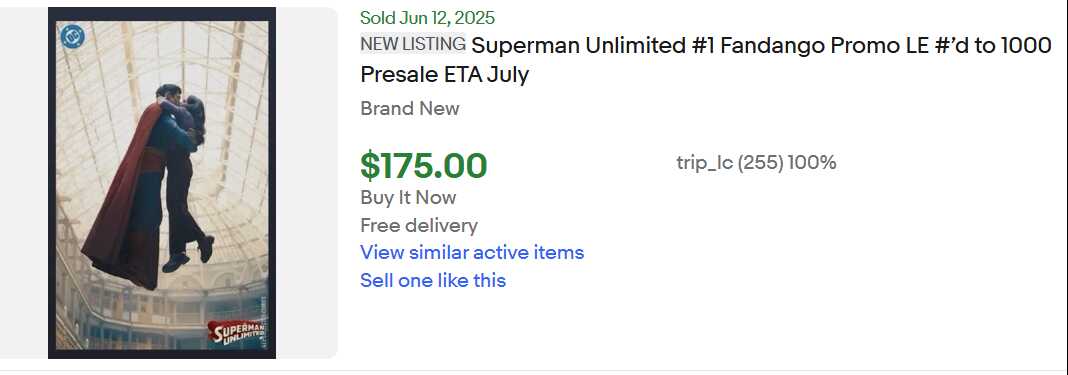Click the Brand New condition text
Screen dimensions: 1068x375
[410, 108]
